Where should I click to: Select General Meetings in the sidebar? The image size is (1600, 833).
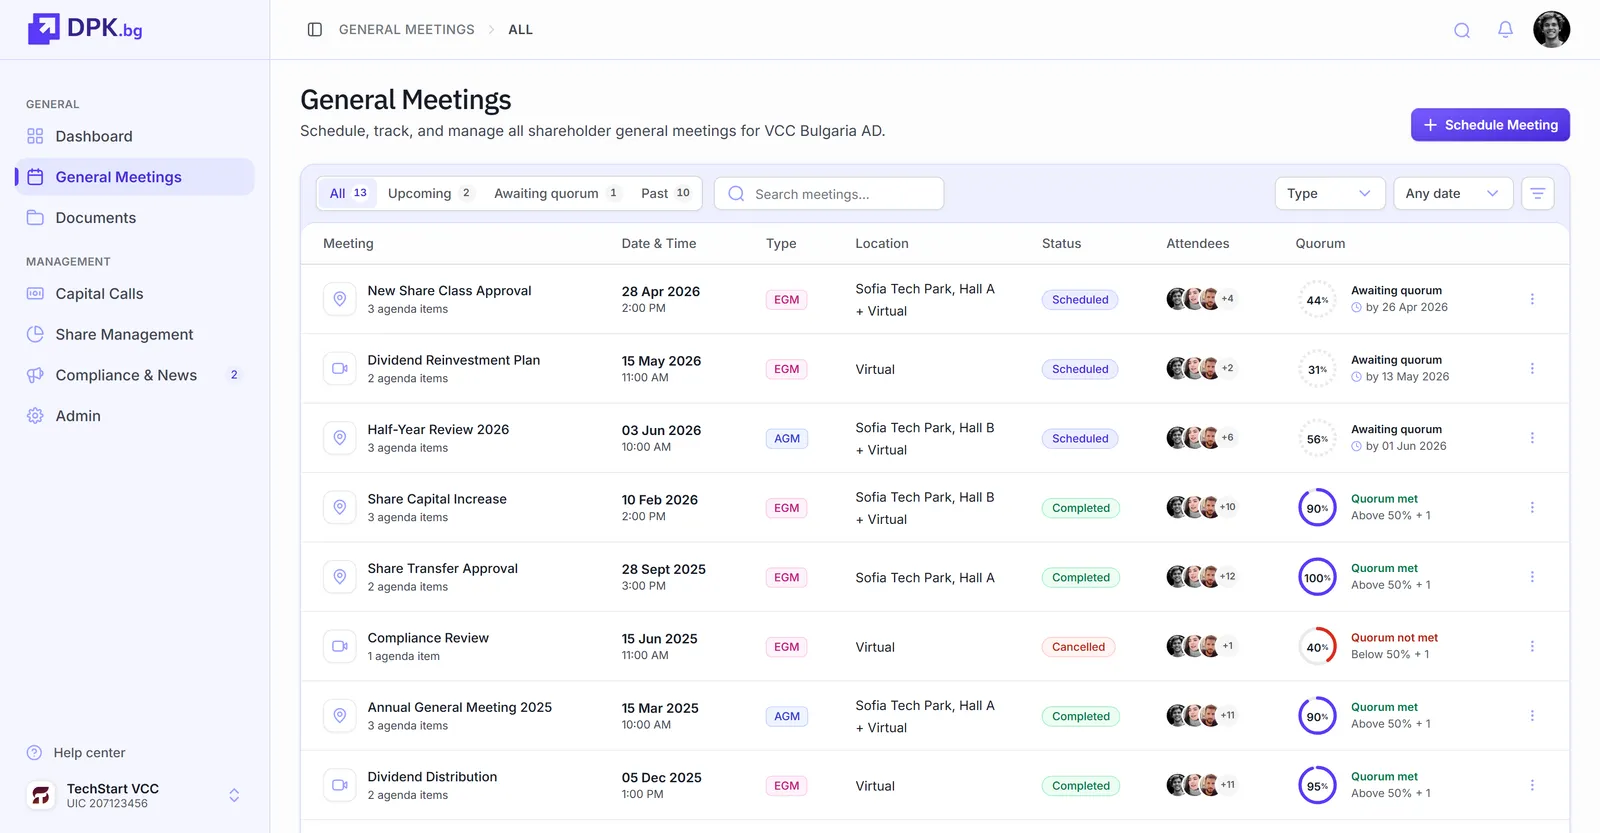click(x=135, y=177)
